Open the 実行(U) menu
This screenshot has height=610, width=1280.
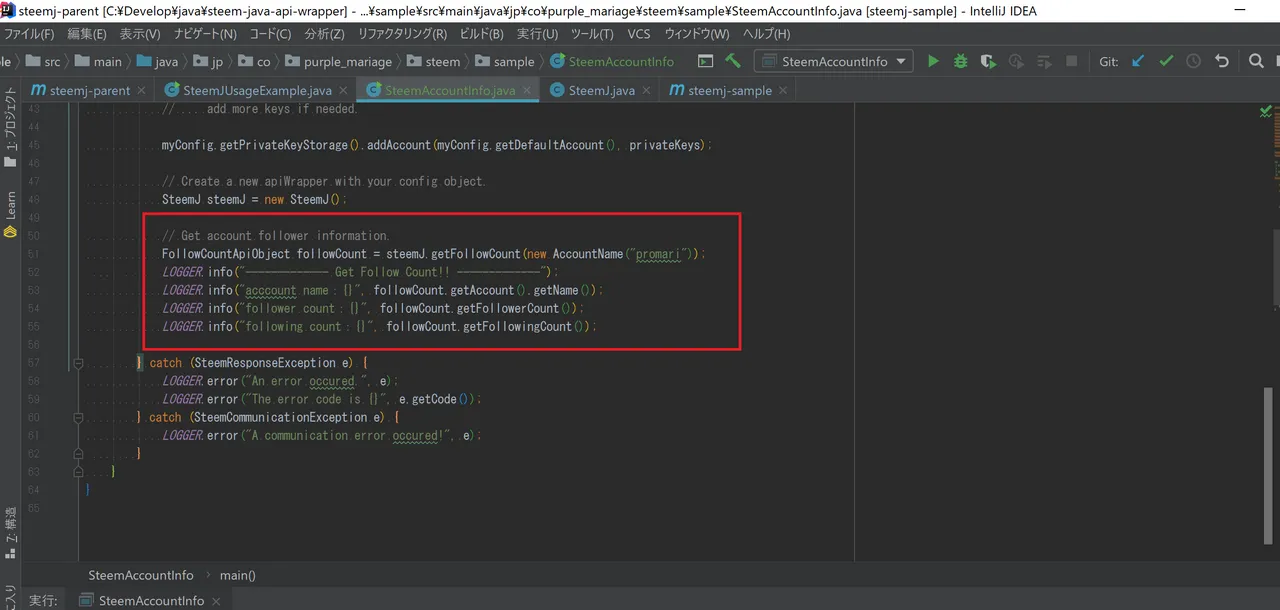click(x=537, y=34)
